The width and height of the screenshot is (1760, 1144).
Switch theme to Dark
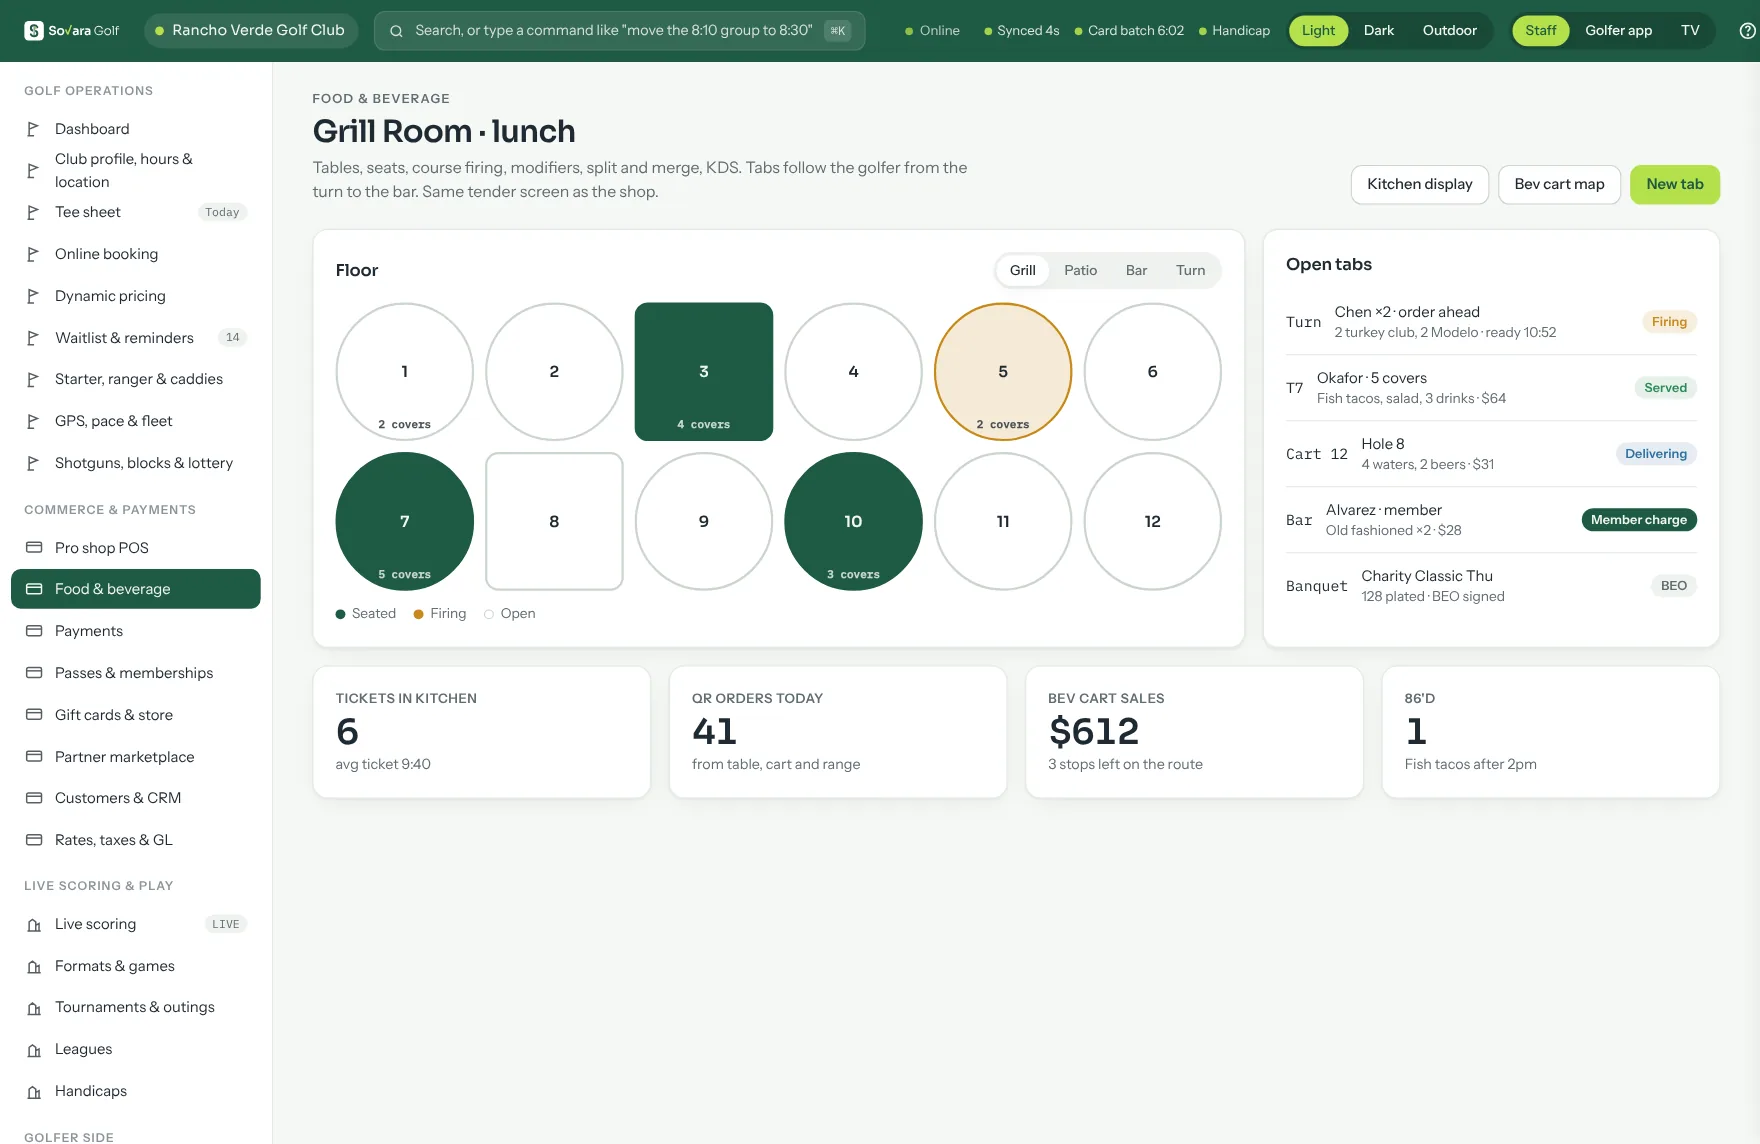pos(1378,31)
